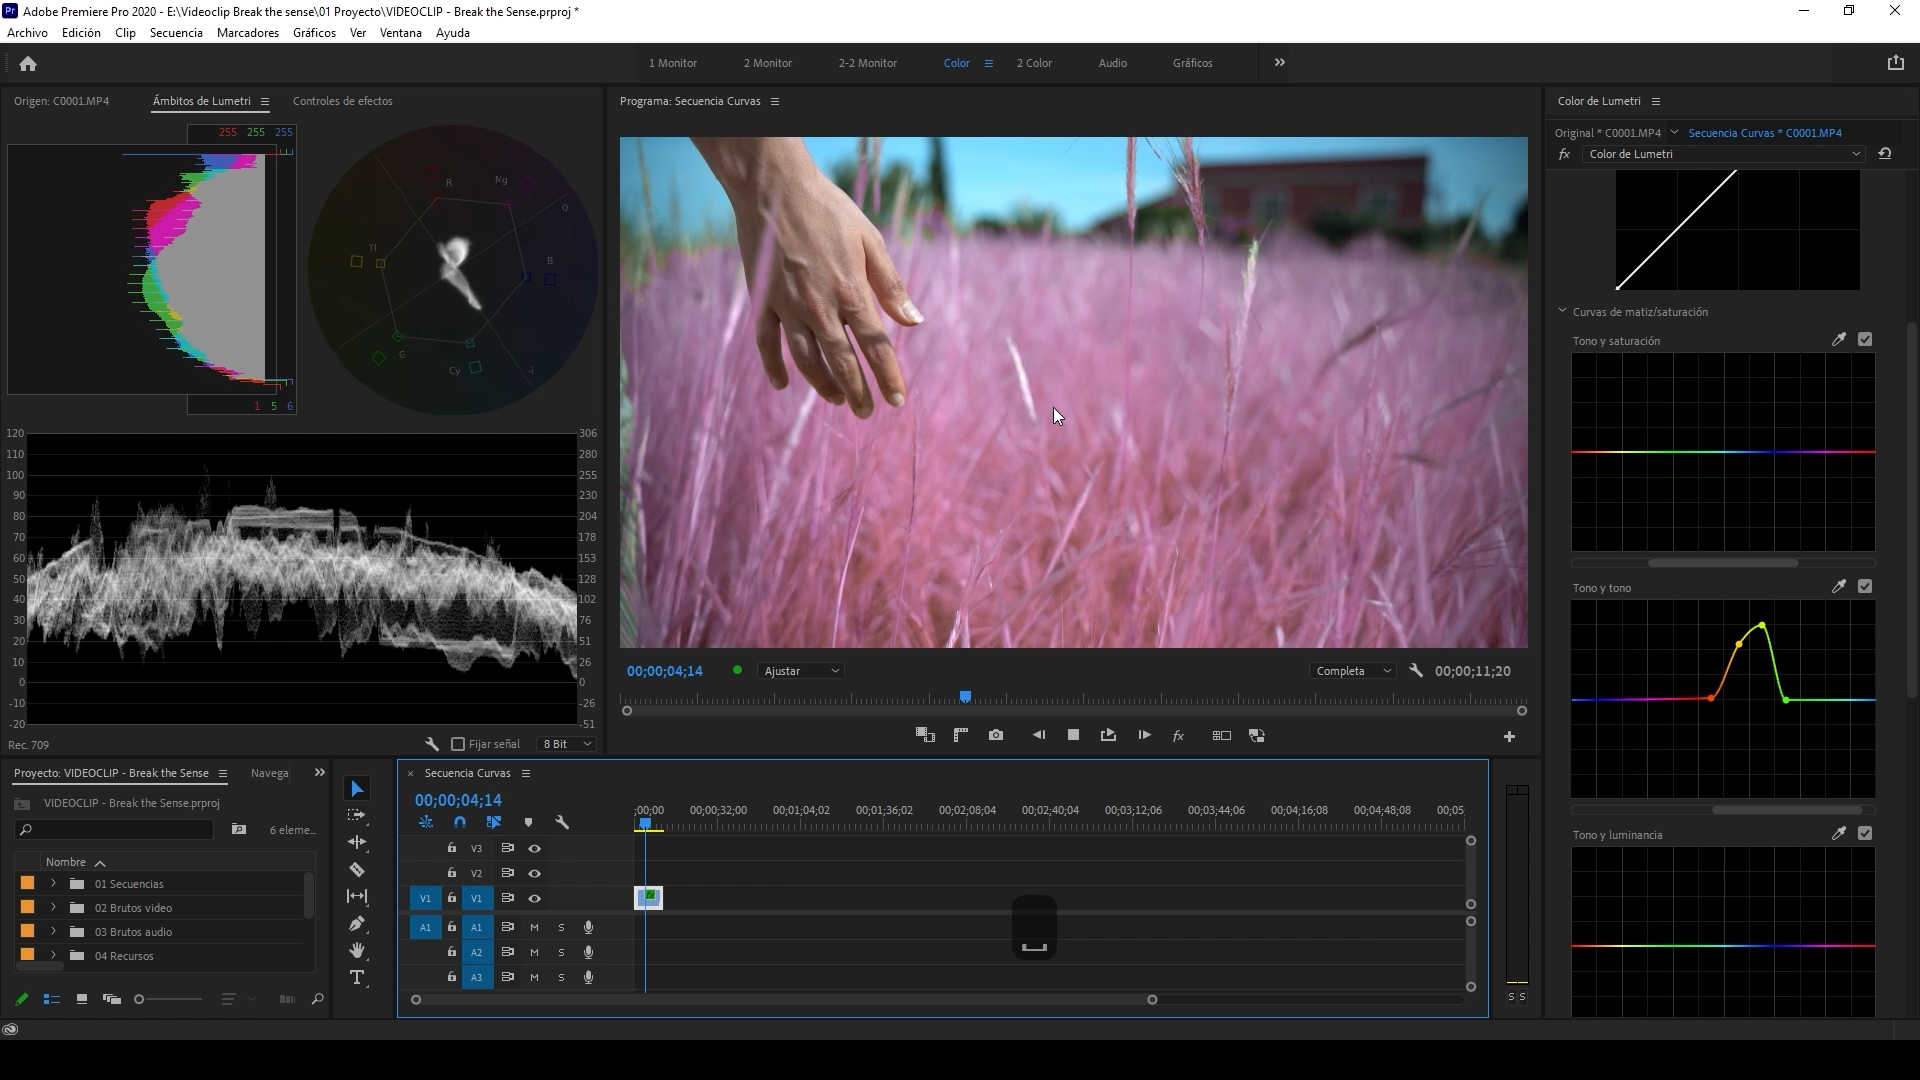Step forward one frame in Program monitor
Screen dimensions: 1920x1080
1144,735
